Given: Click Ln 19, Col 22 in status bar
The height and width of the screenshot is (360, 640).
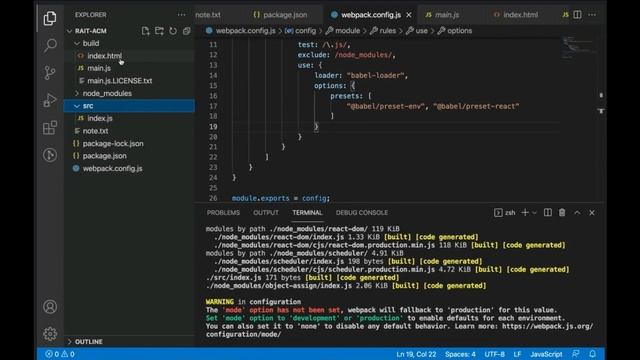Looking at the screenshot, I should tap(416, 354).
